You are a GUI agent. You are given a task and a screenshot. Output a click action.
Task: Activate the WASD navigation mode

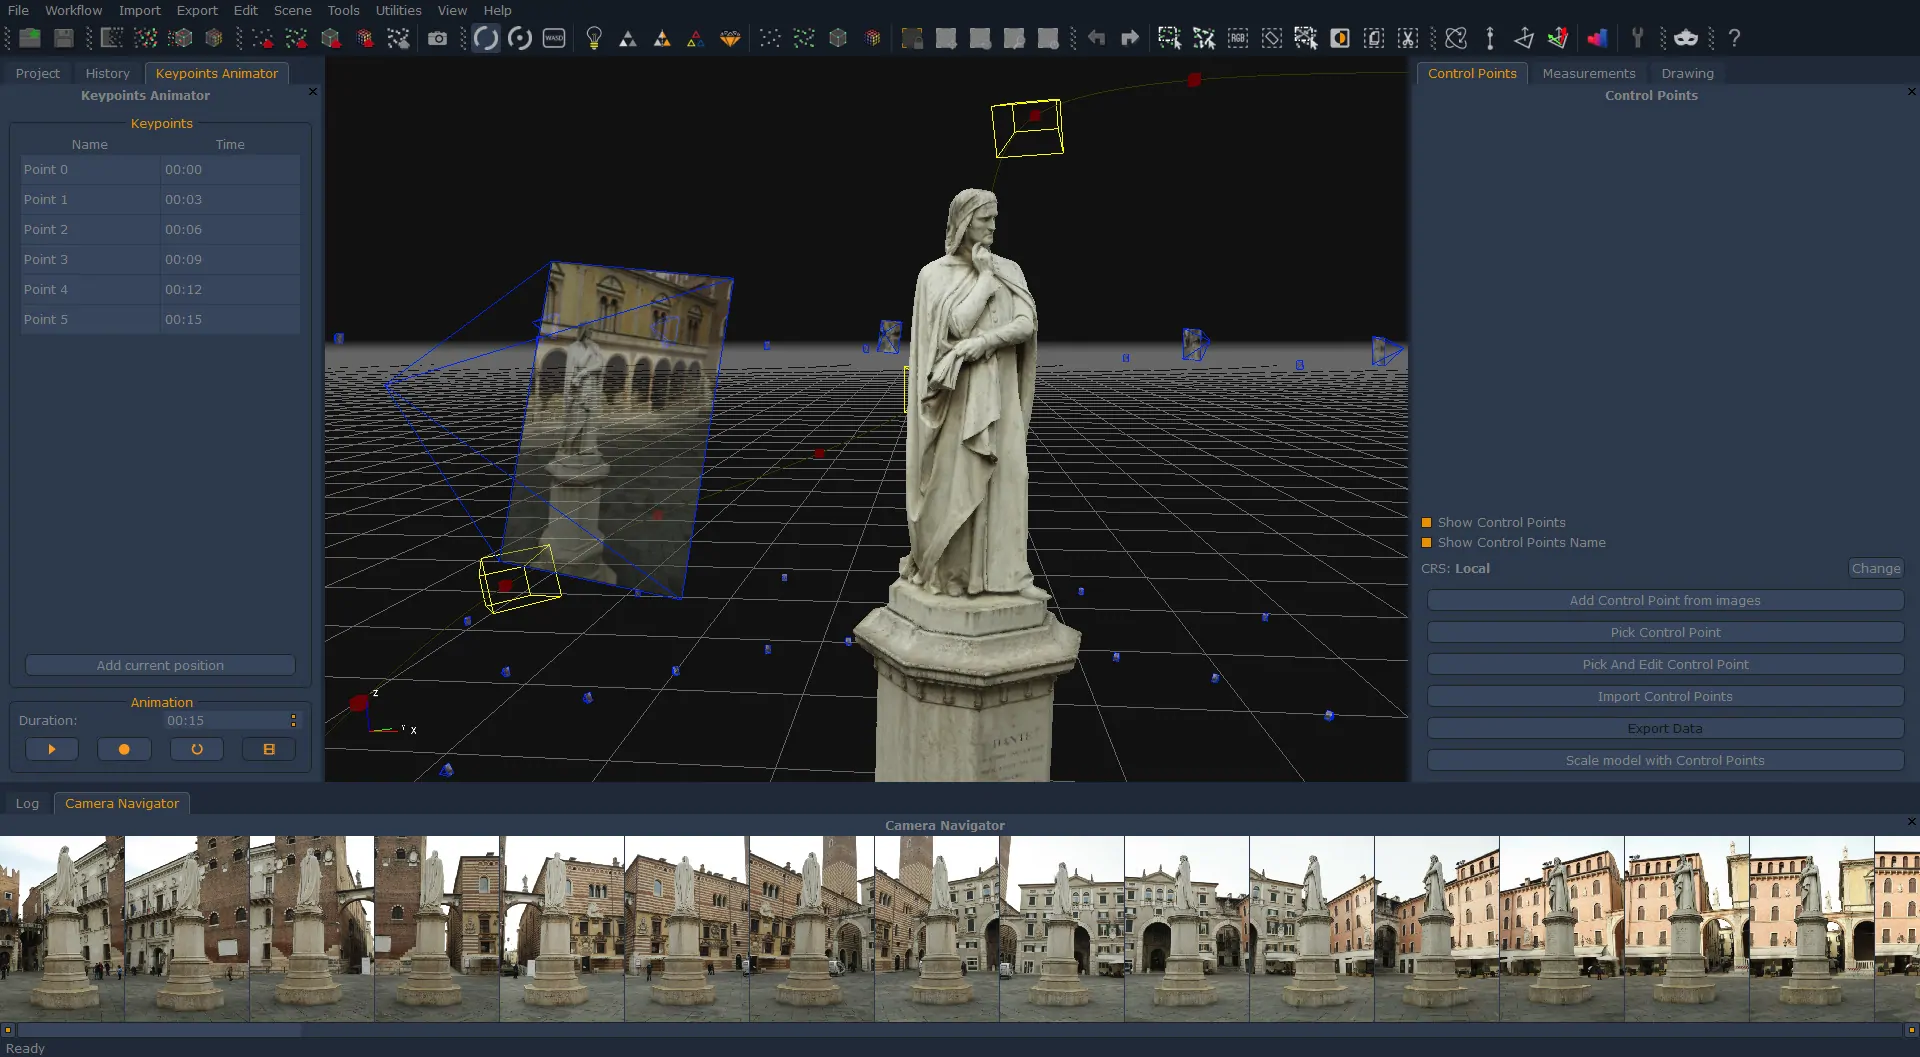[554, 38]
